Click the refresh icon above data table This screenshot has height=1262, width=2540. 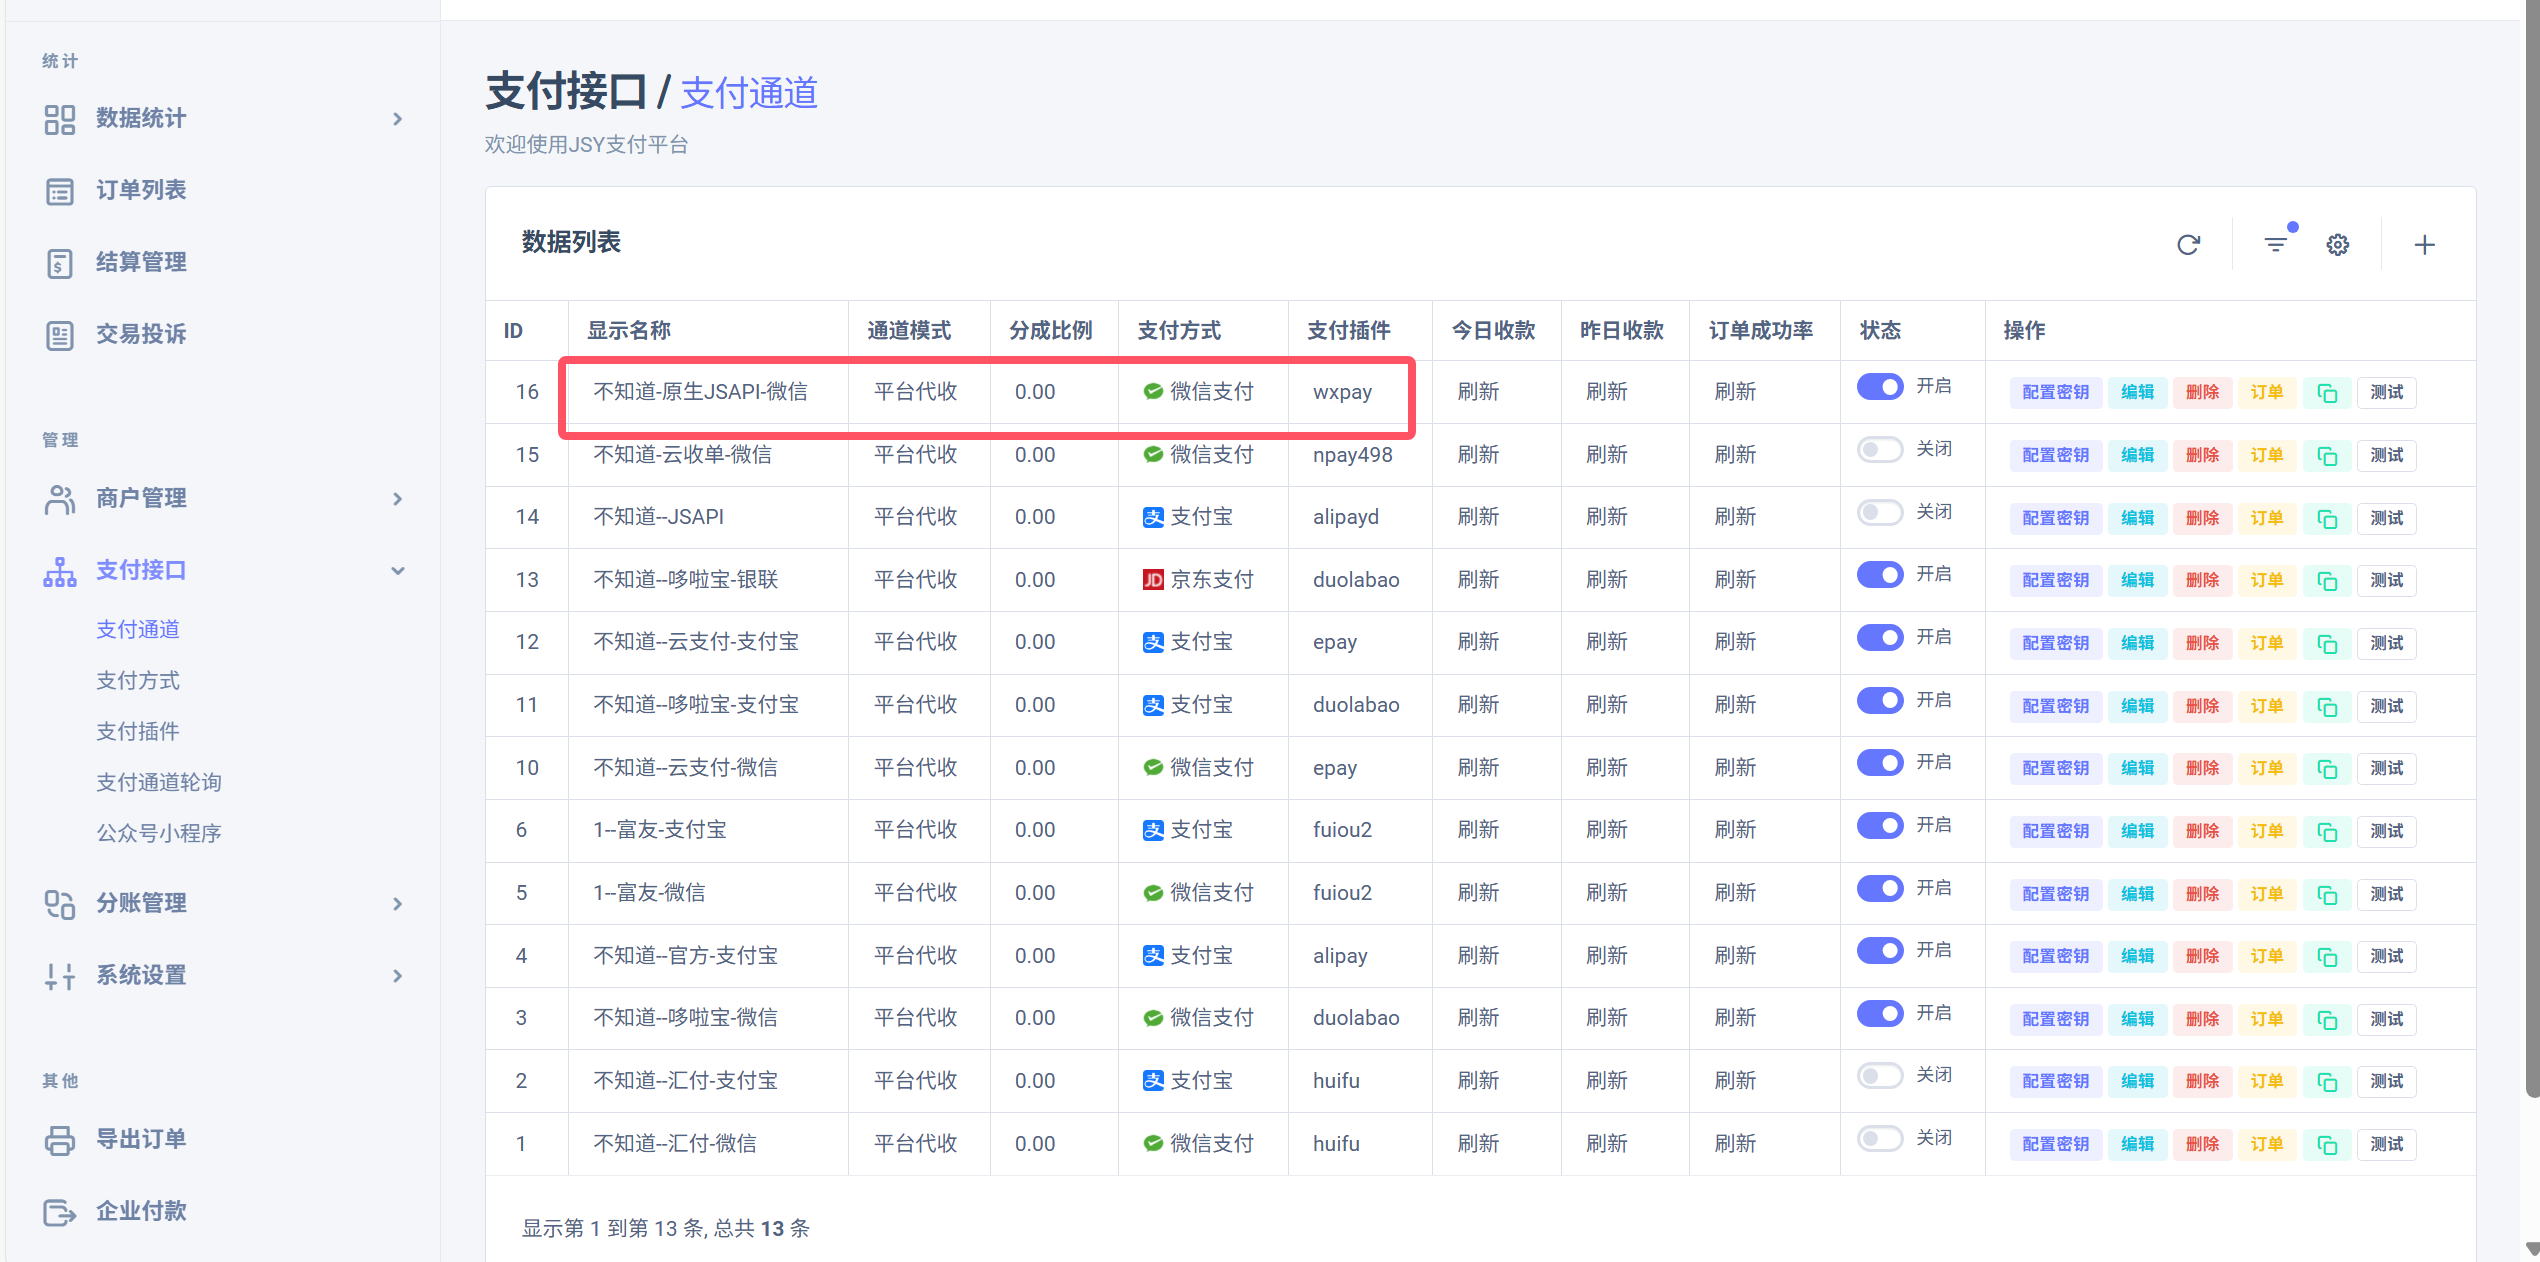click(x=2188, y=245)
